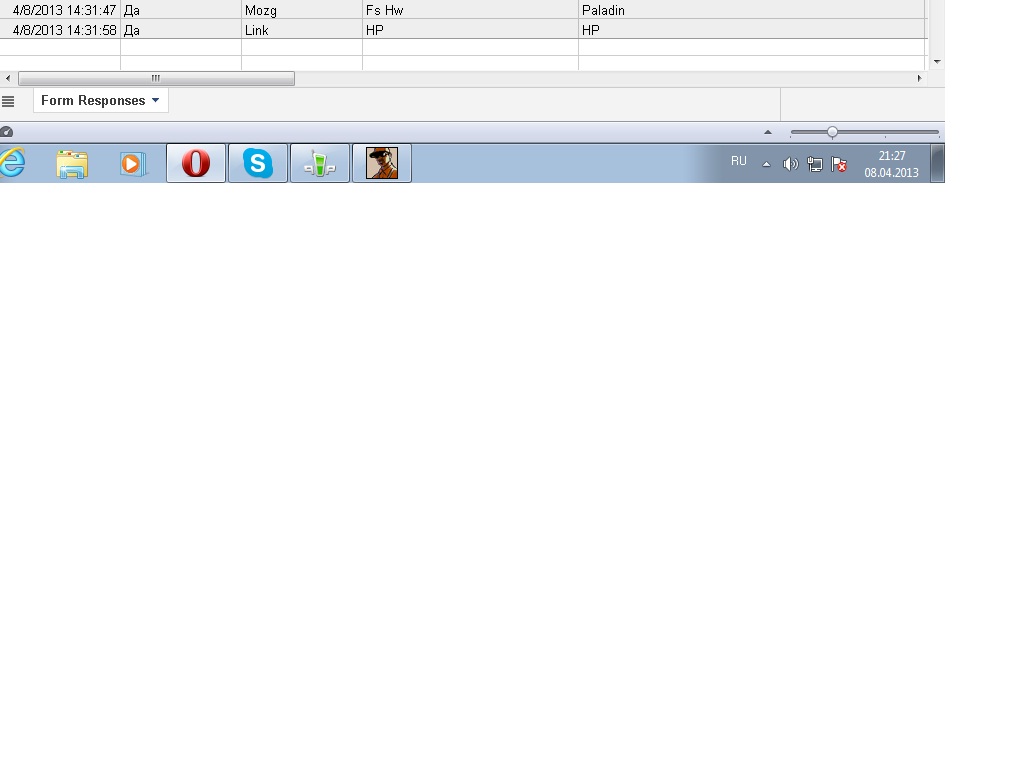Viewport: 1024px width, 768px height.
Task: Click the vertical scrollbar down arrow
Action: (x=937, y=61)
